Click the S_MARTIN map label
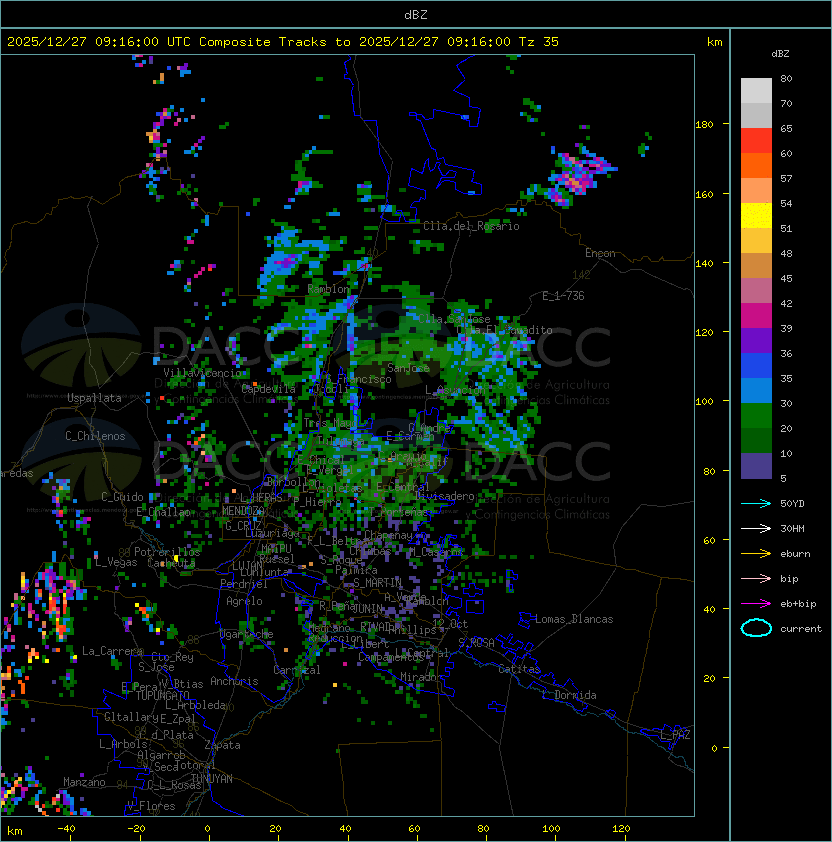The width and height of the screenshot is (832, 842). (378, 583)
